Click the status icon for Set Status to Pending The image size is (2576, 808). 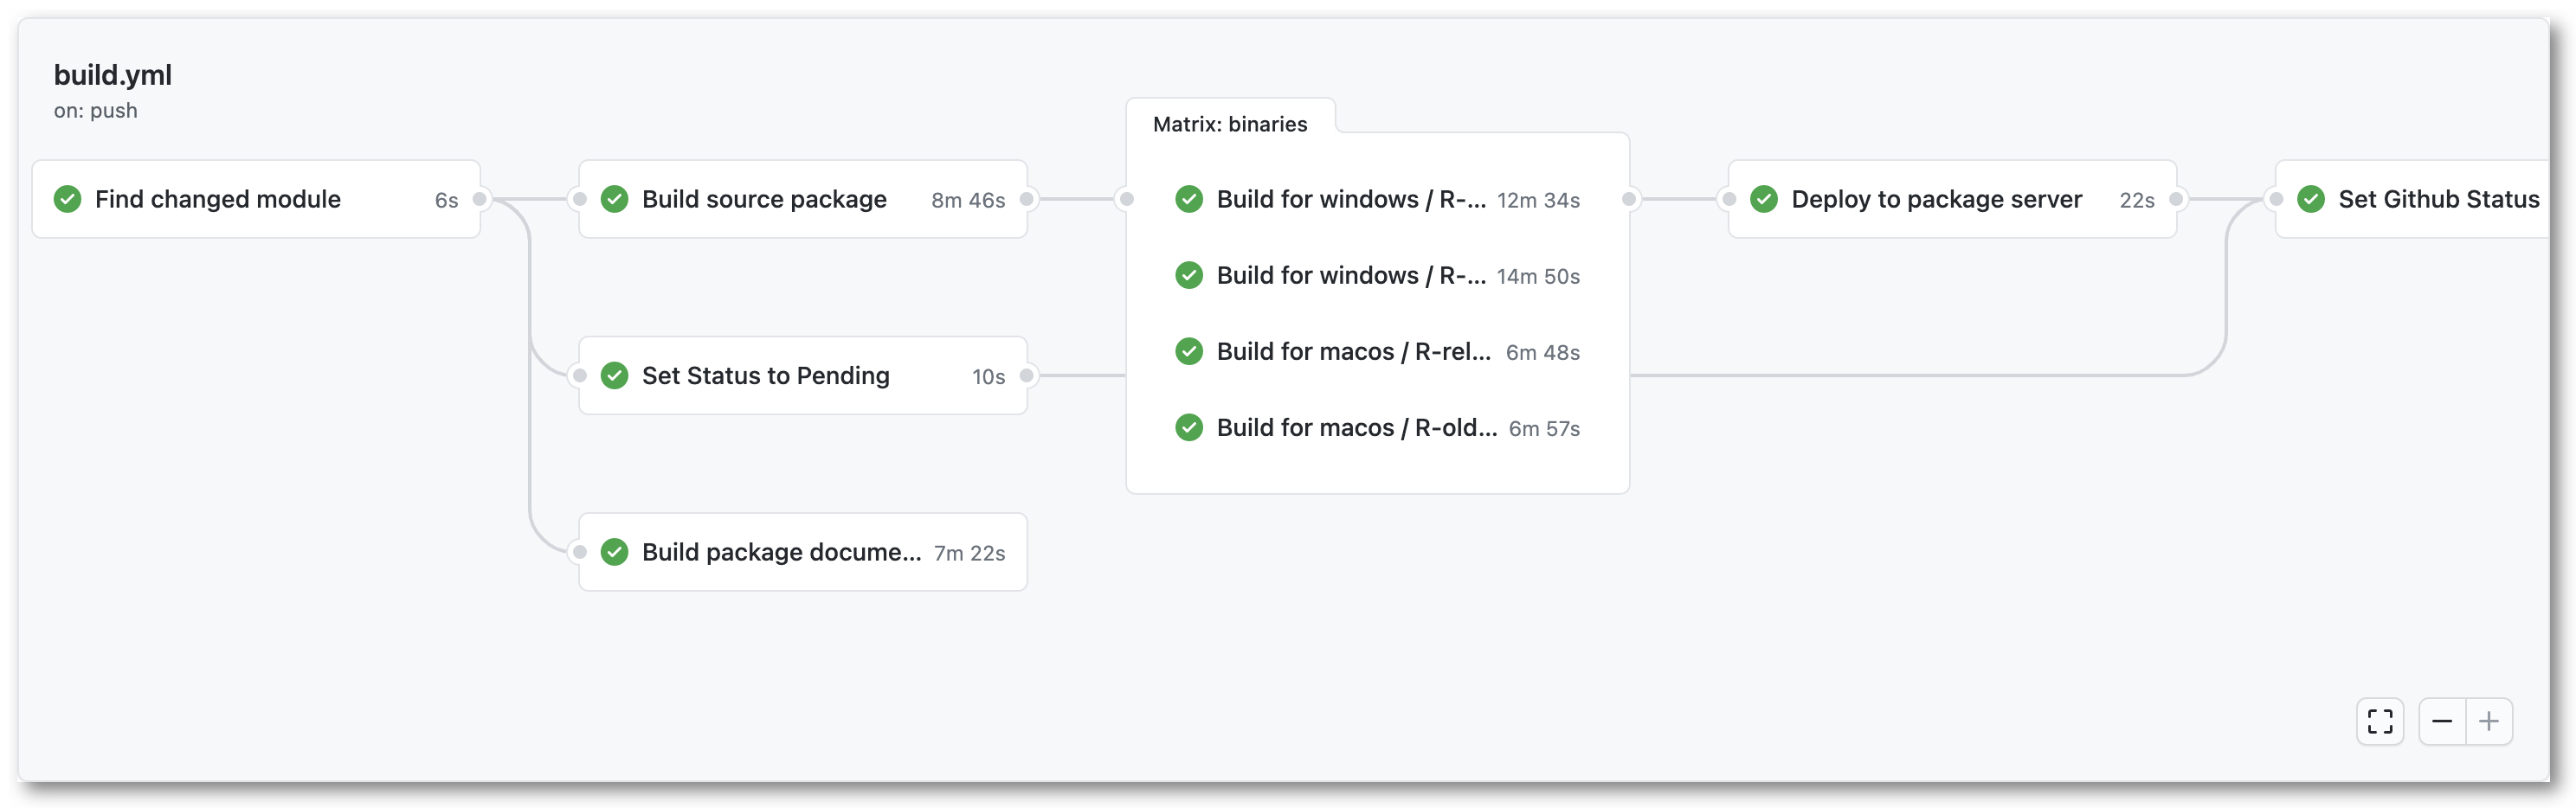[x=615, y=375]
